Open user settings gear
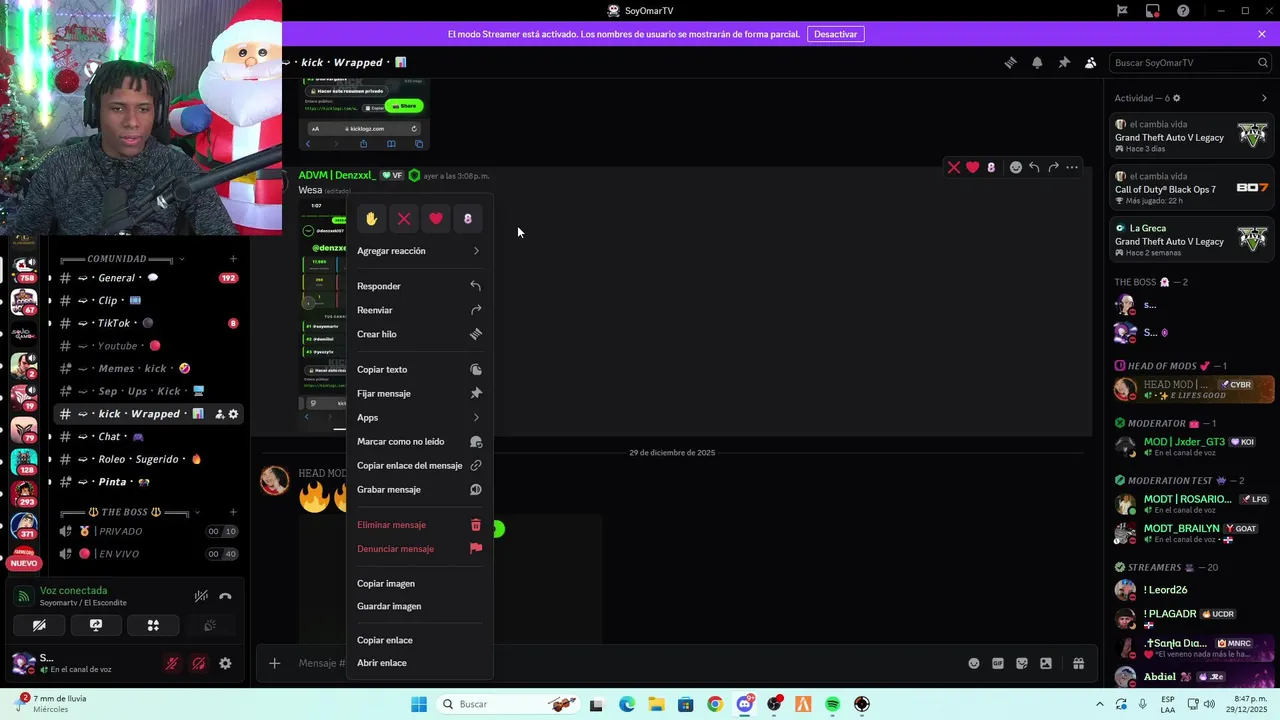Screen dimensions: 1280x720 [225, 663]
